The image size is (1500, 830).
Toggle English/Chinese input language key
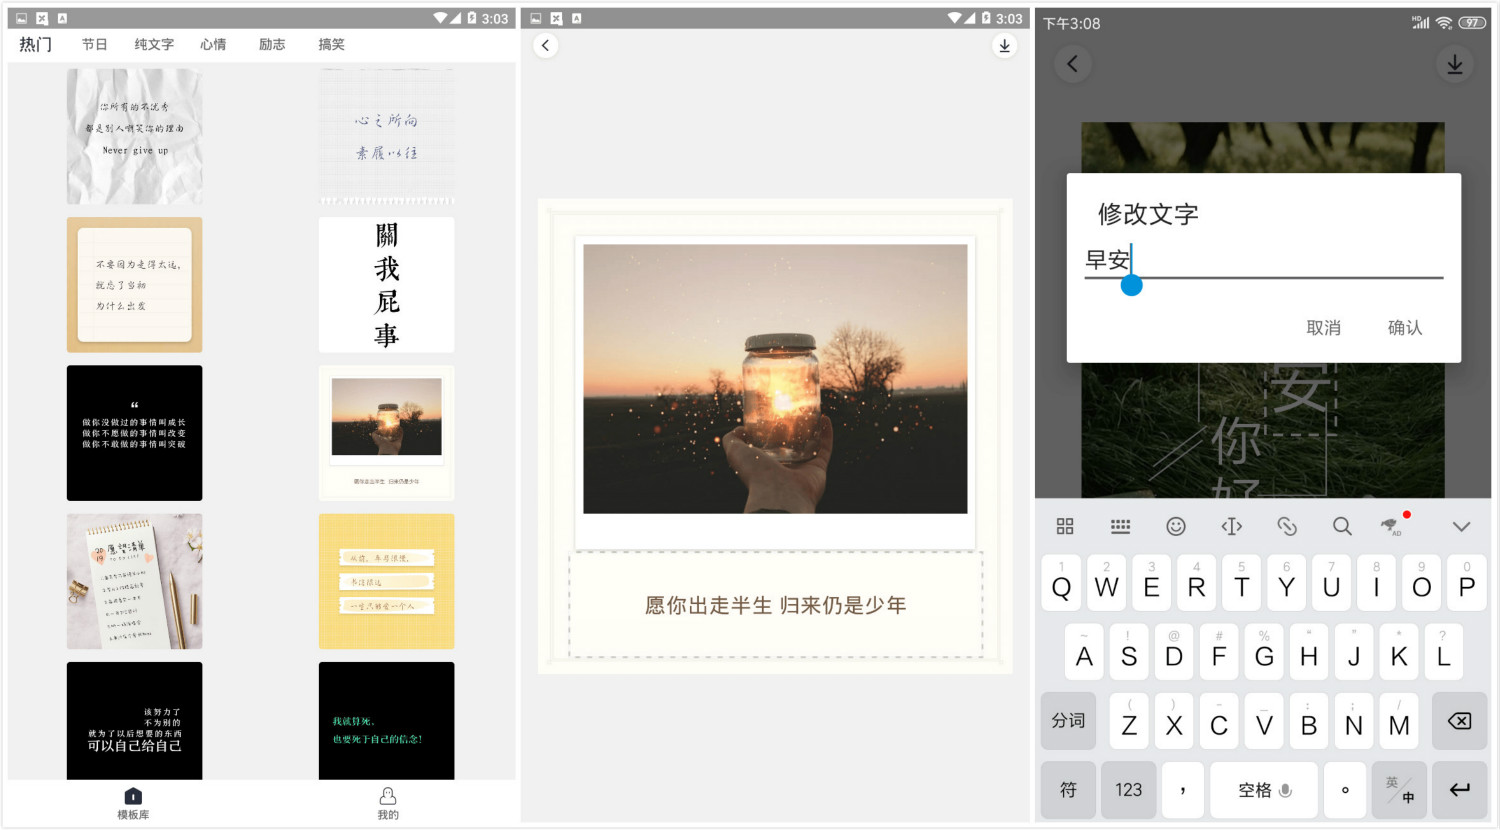[x=1399, y=790]
